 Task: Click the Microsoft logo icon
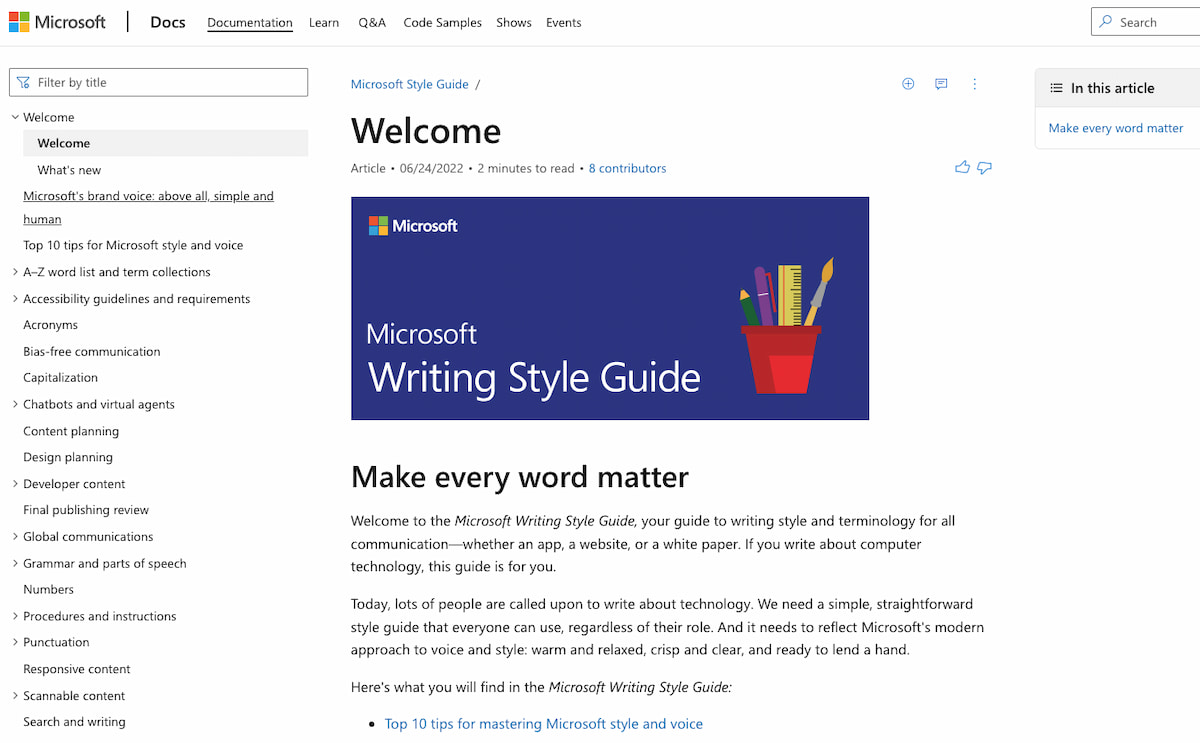[20, 21]
